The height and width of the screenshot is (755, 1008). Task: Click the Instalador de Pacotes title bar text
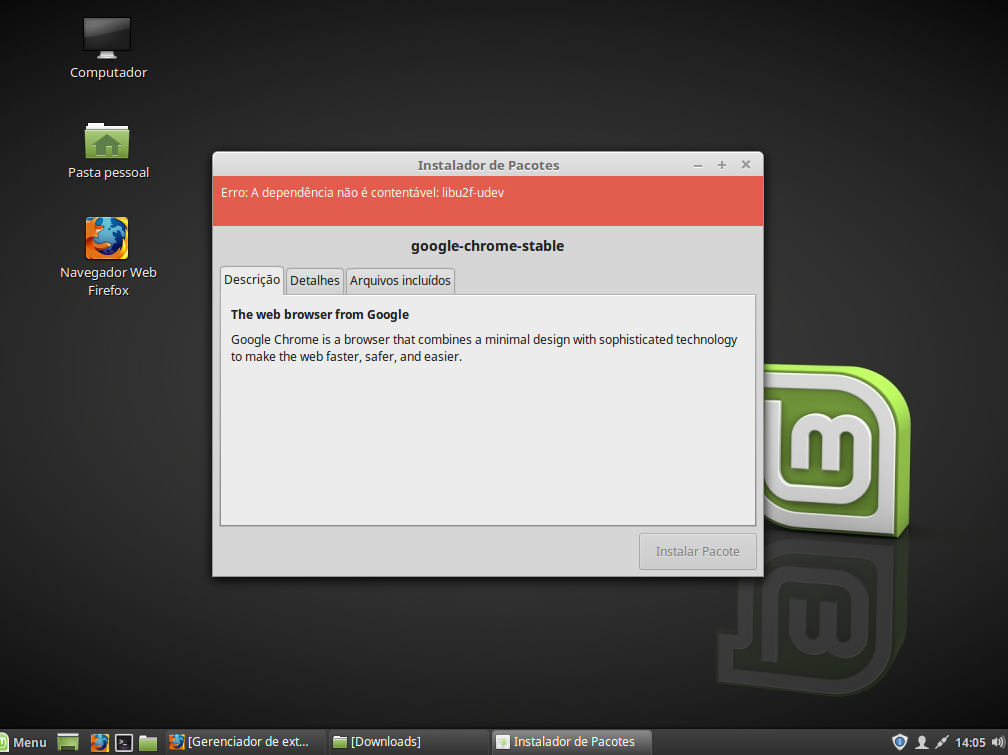(489, 165)
